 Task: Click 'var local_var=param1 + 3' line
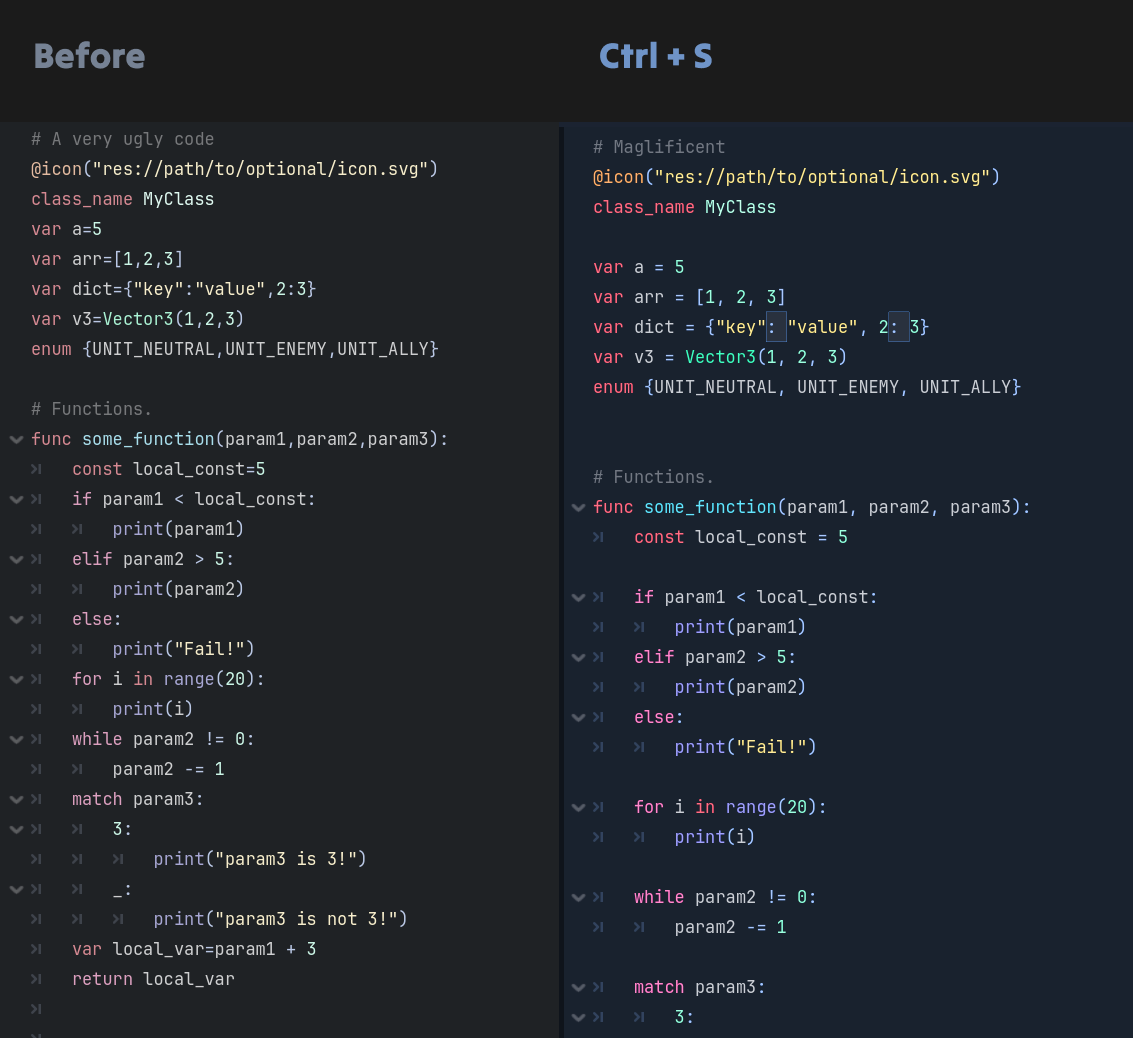pos(194,949)
